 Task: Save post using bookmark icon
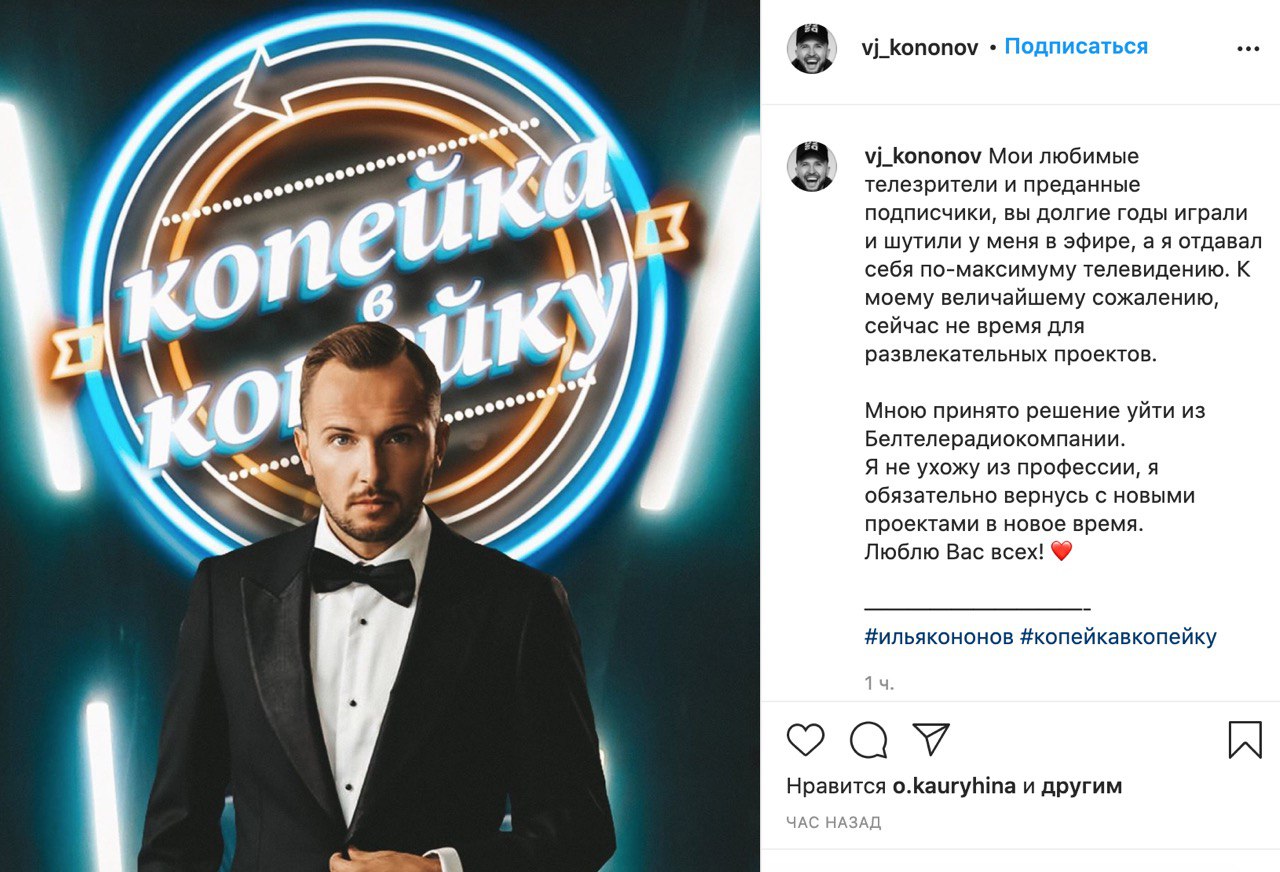pos(1245,740)
